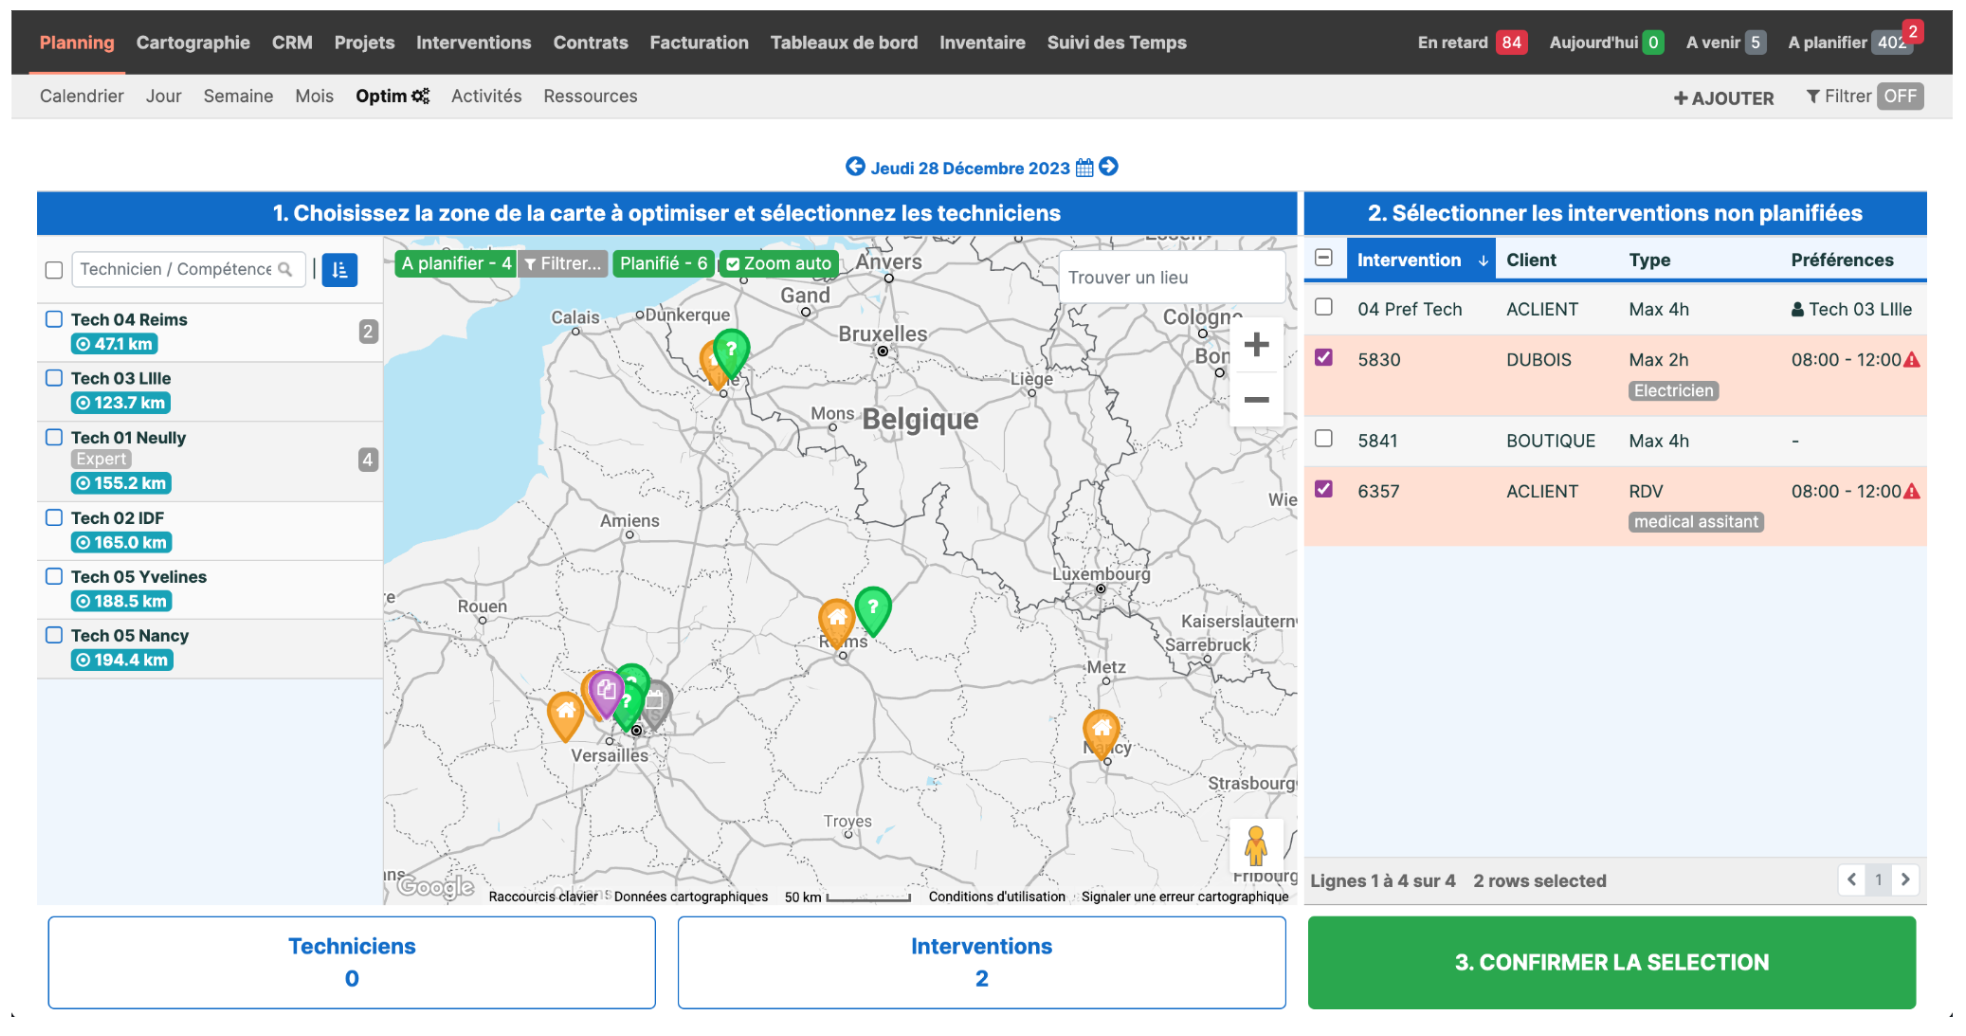
Task: Check Tech 03 Lille checkbox
Action: pyautogui.click(x=54, y=378)
